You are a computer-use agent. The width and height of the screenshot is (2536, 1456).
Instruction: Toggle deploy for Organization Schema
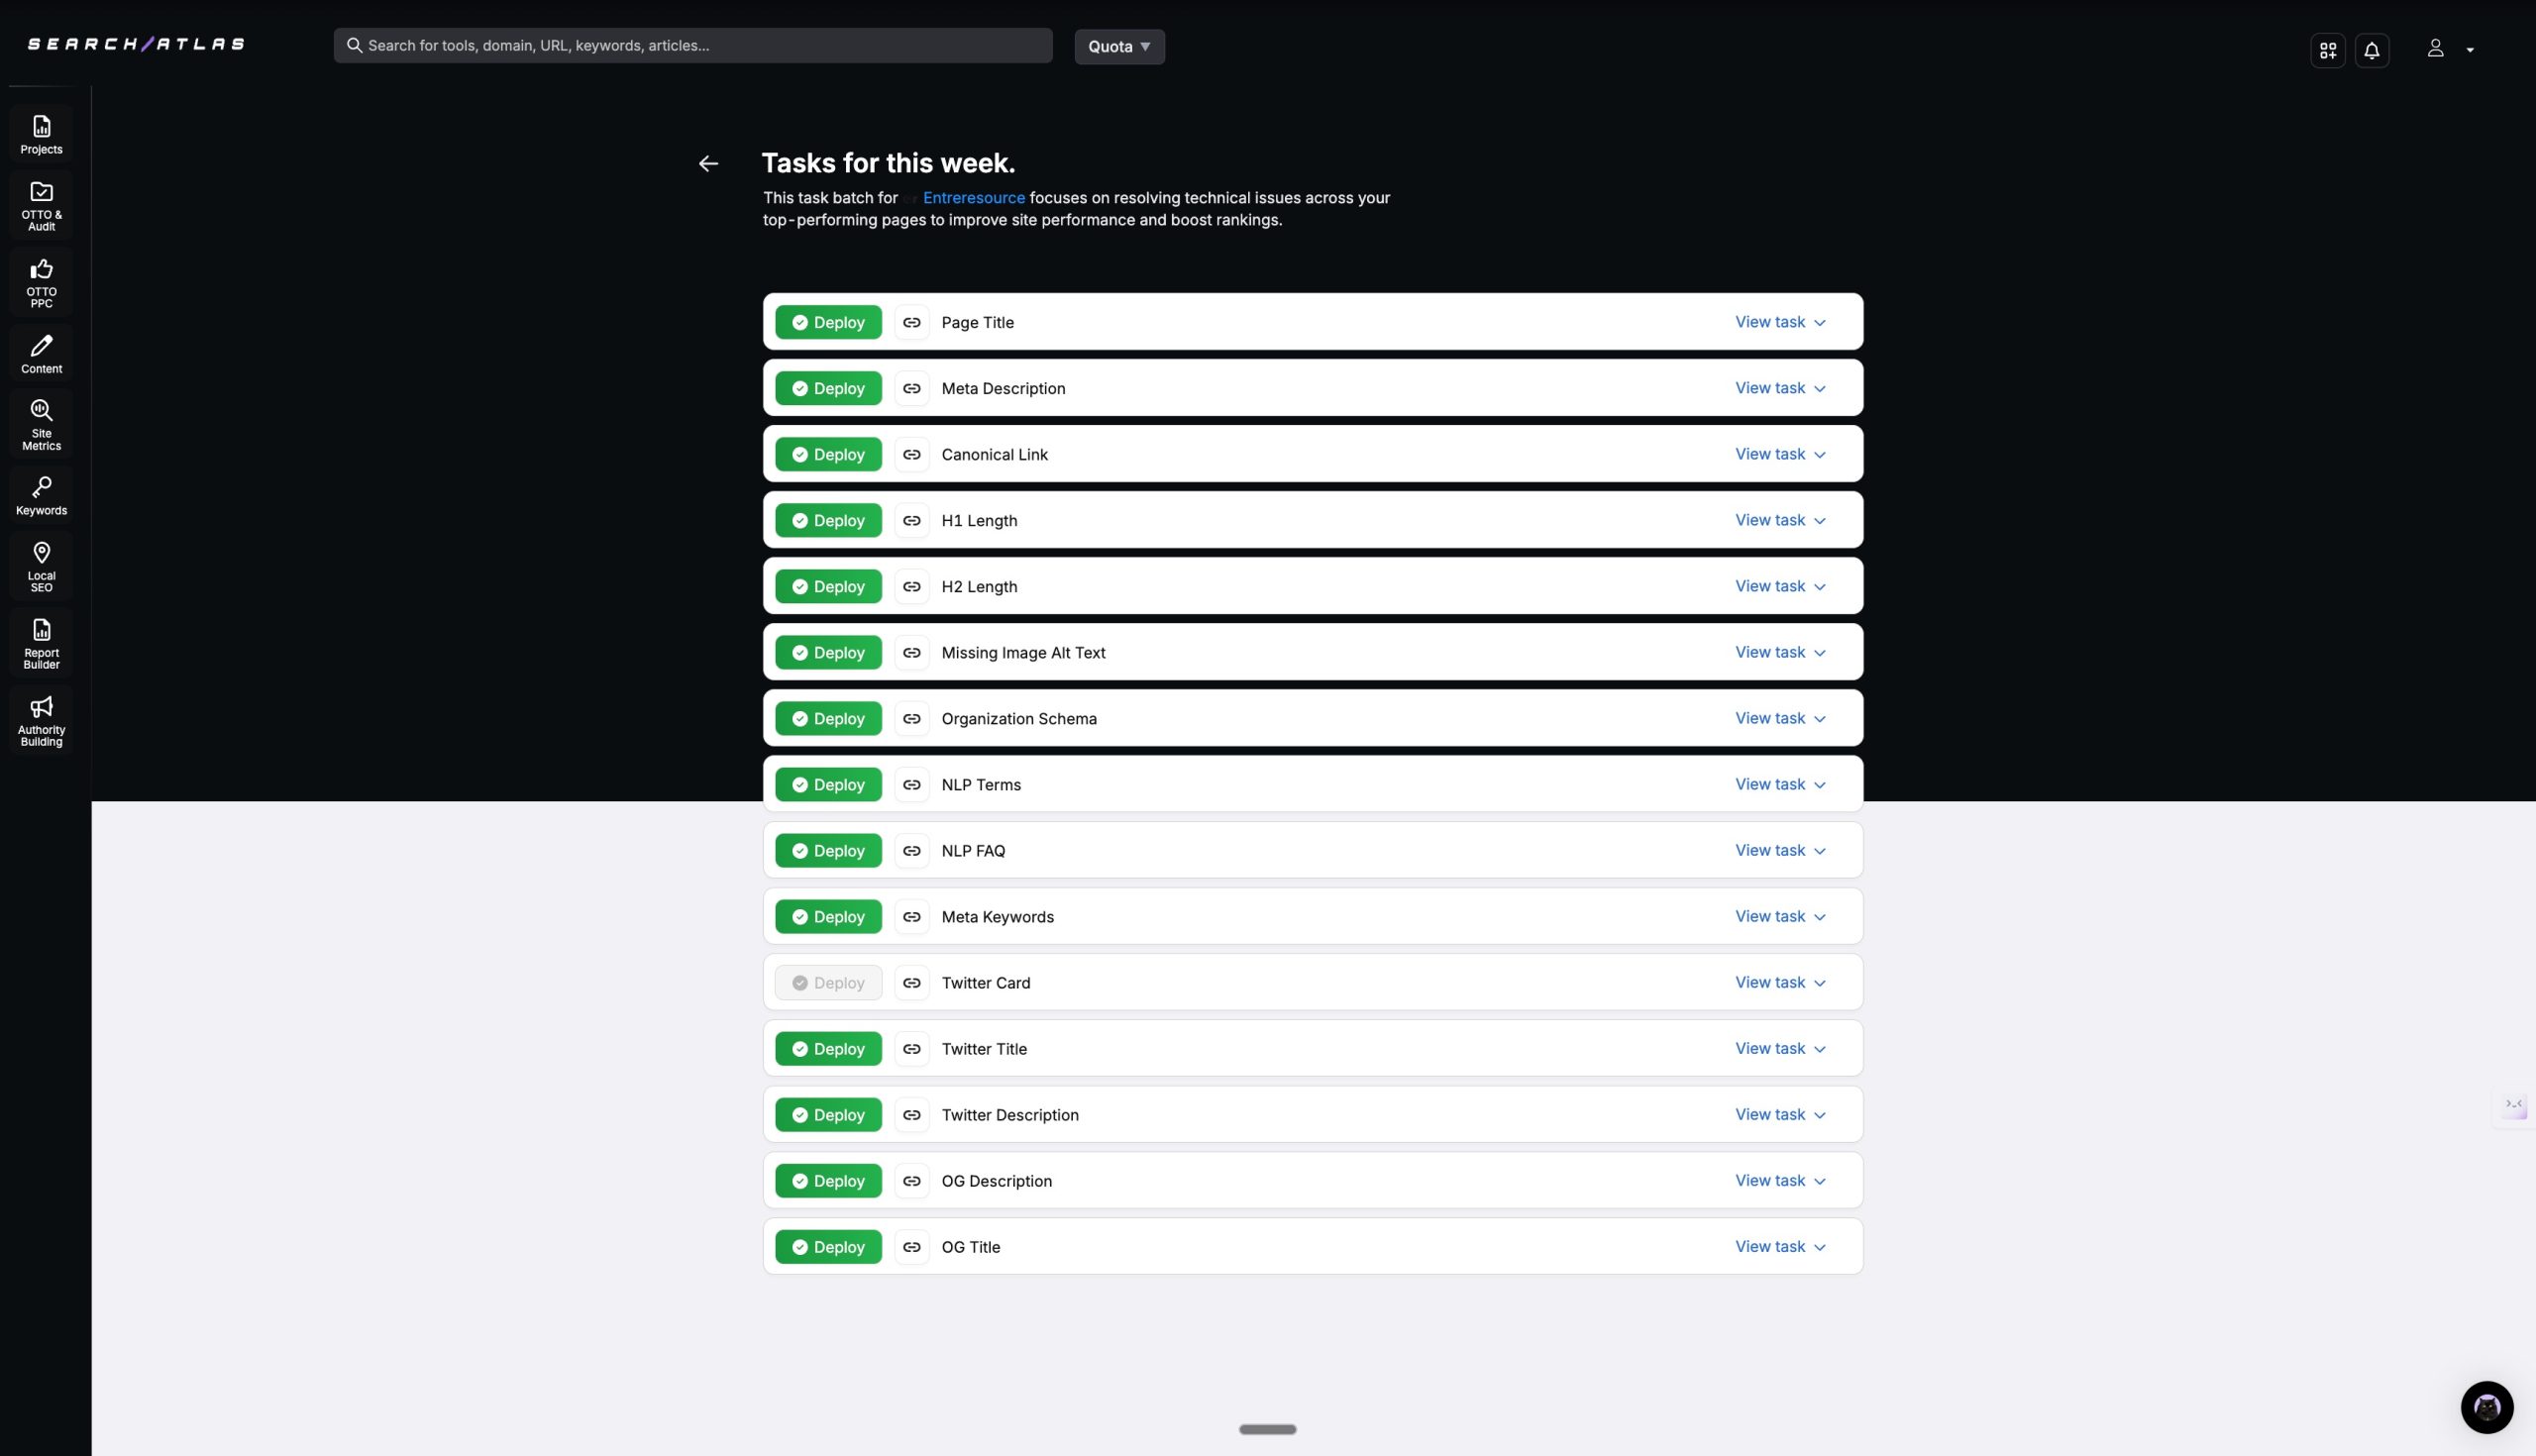click(827, 718)
